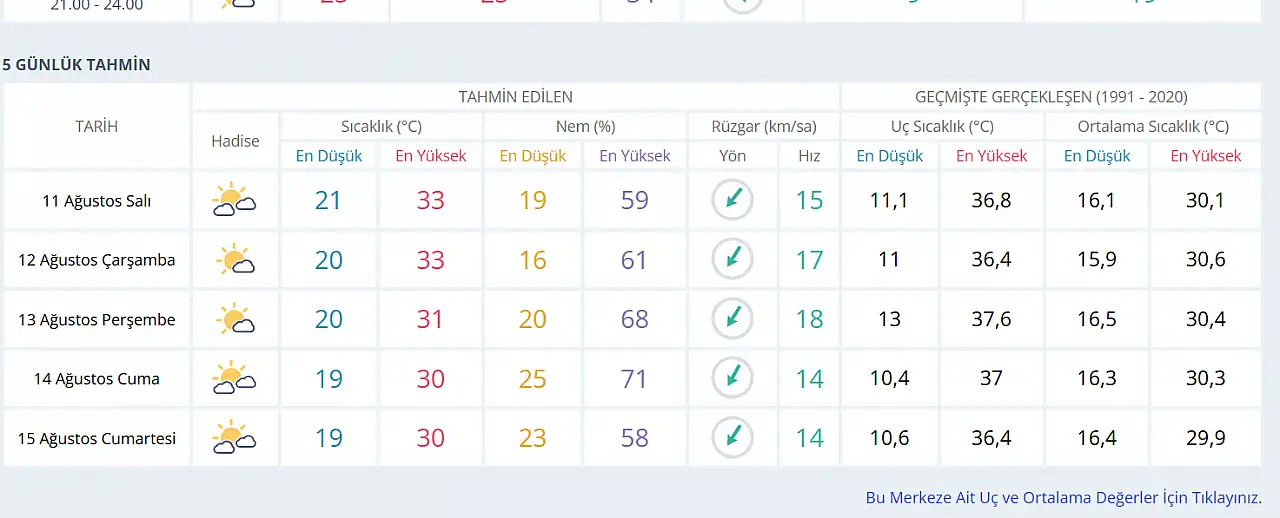Click the weather icon for 15 Ağustos Cumartesi

click(234, 438)
